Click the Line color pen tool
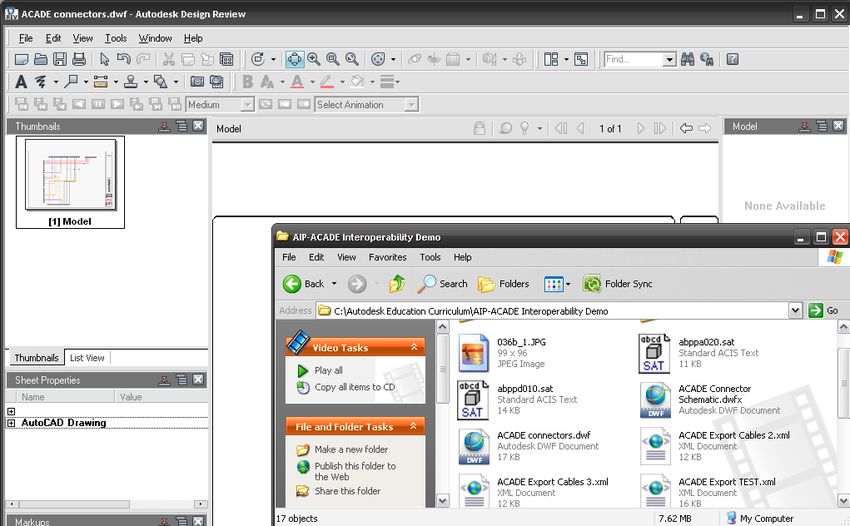 (x=326, y=82)
